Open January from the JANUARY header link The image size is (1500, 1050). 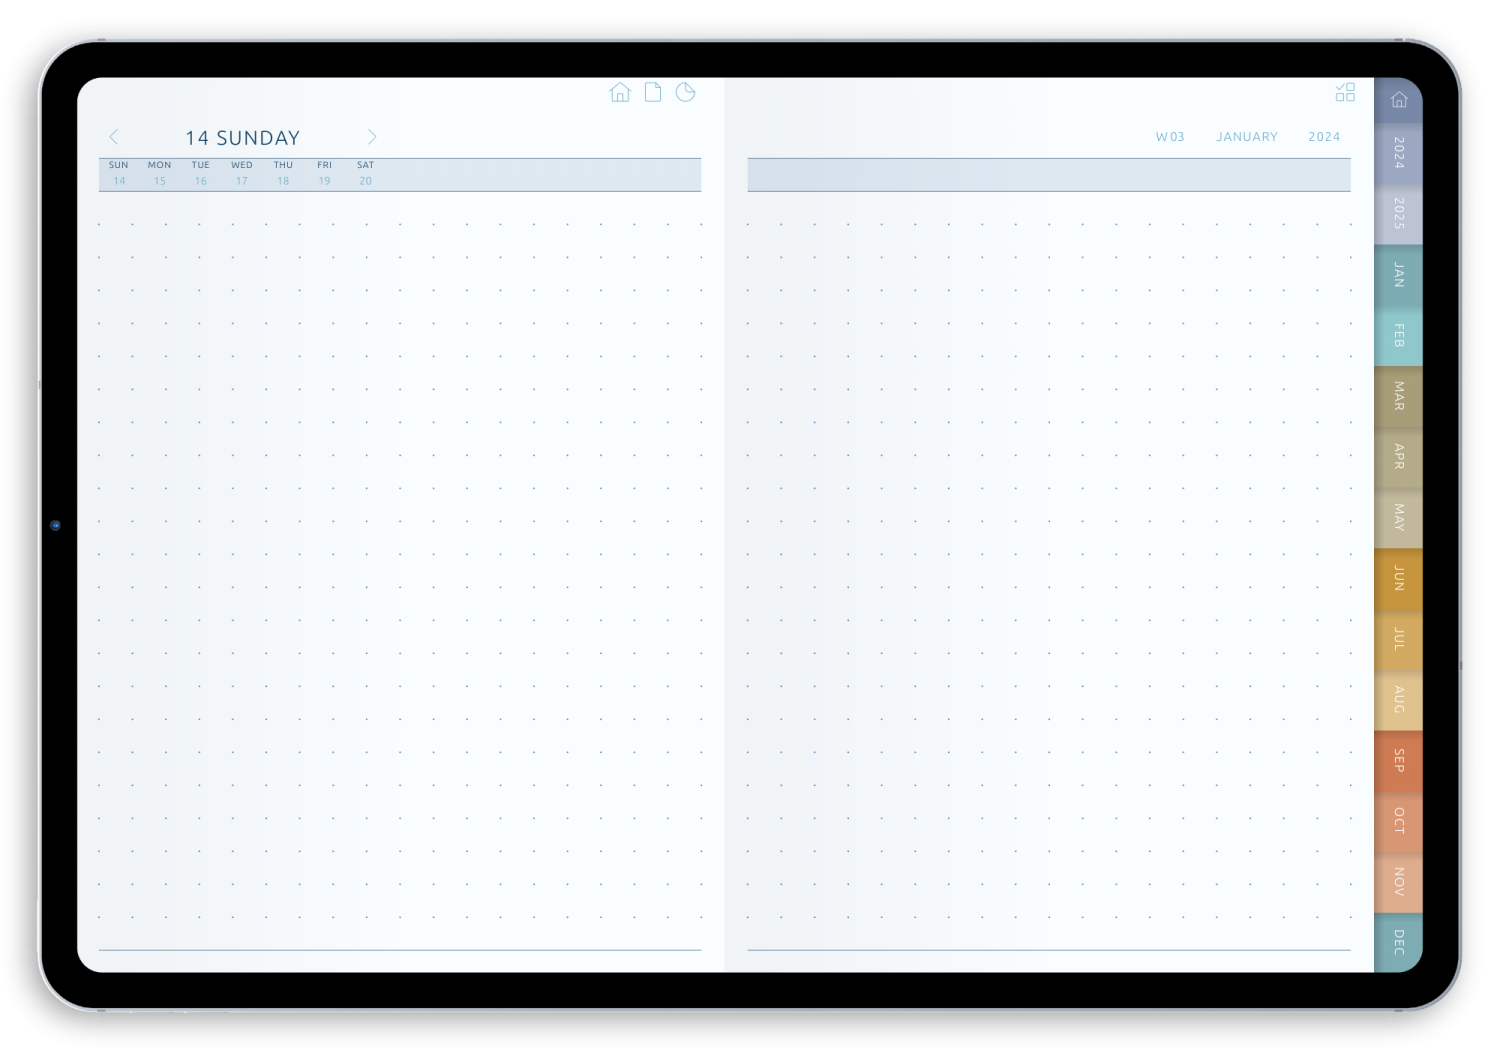click(1246, 137)
